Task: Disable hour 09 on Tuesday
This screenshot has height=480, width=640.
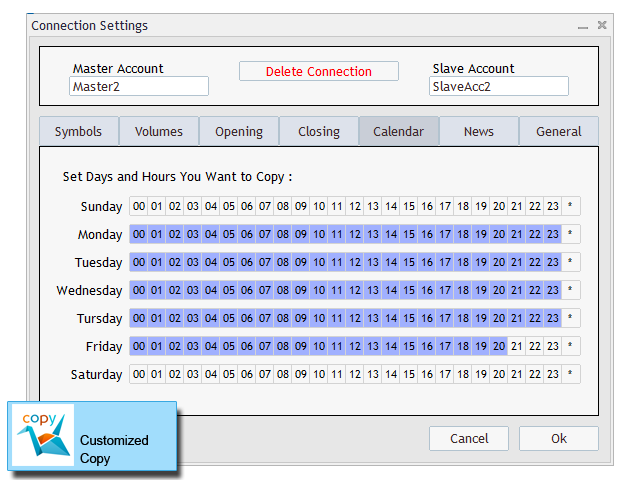Action: (301, 263)
